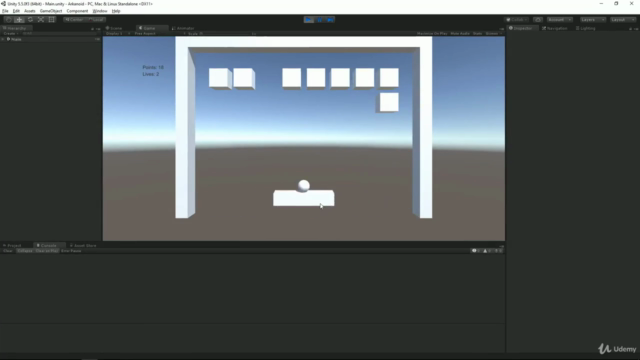
Task: Select the Hand tool in toolbar
Action: (x=9, y=20)
